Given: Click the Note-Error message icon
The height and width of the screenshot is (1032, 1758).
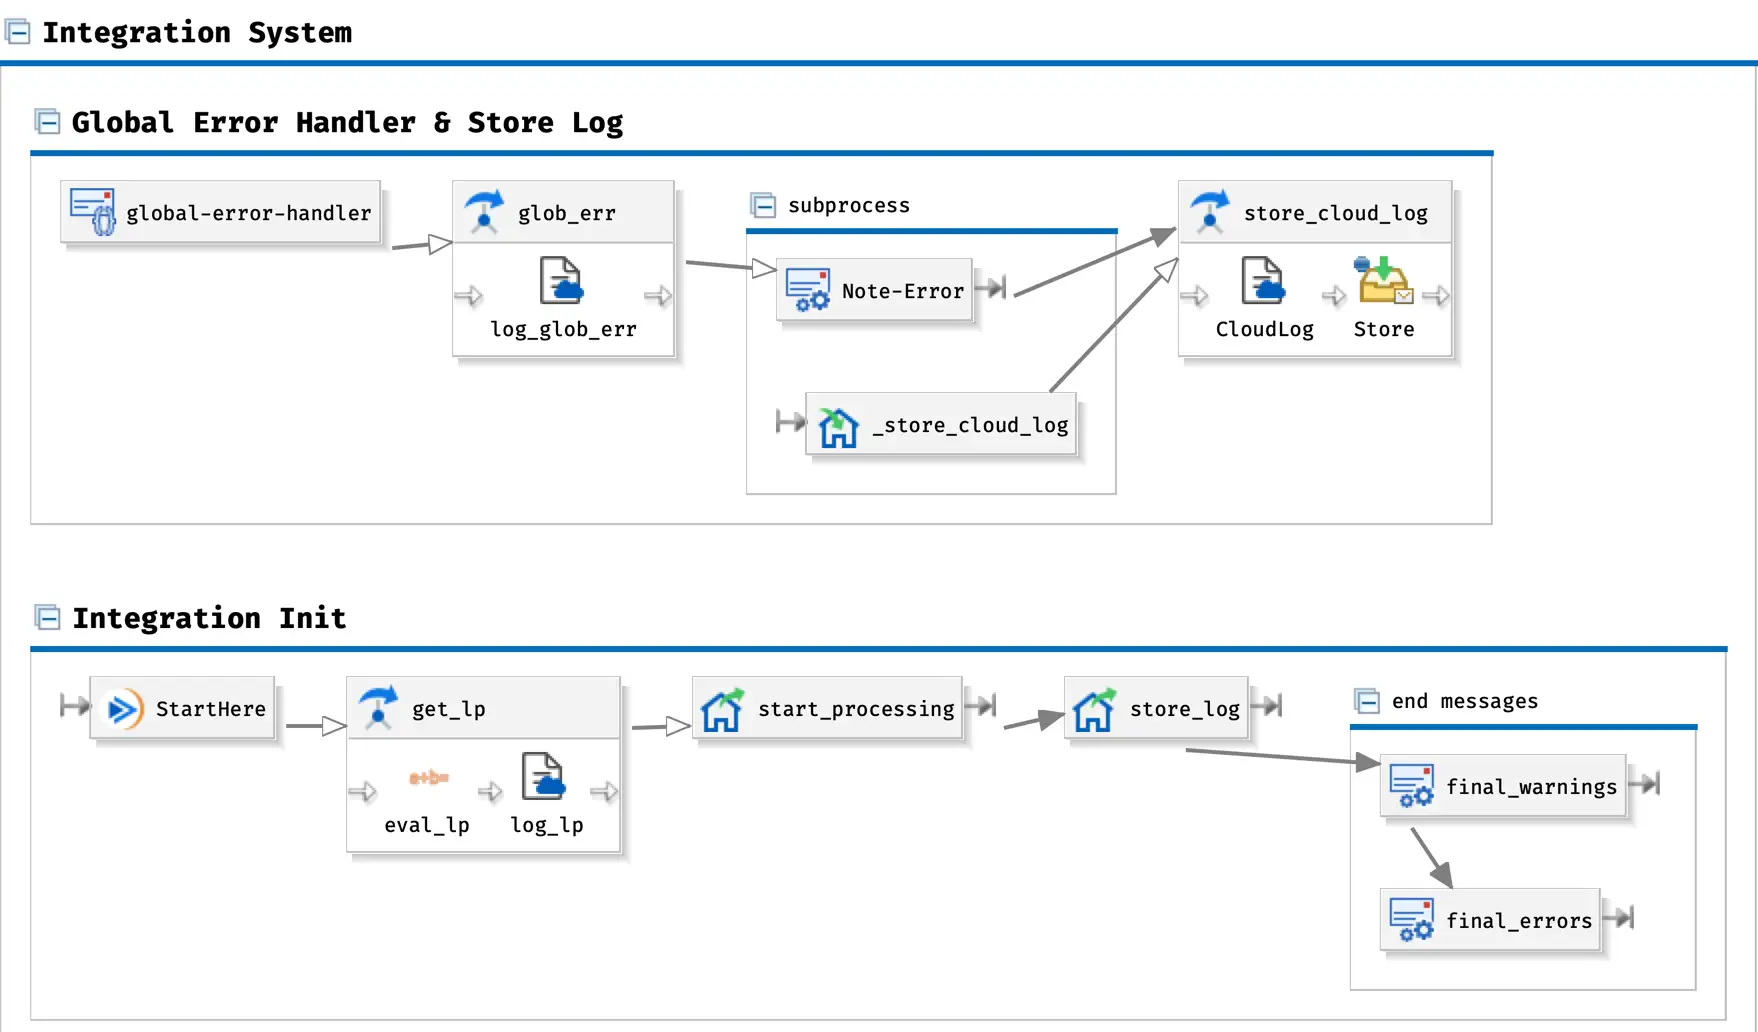Looking at the screenshot, I should pos(808,290).
